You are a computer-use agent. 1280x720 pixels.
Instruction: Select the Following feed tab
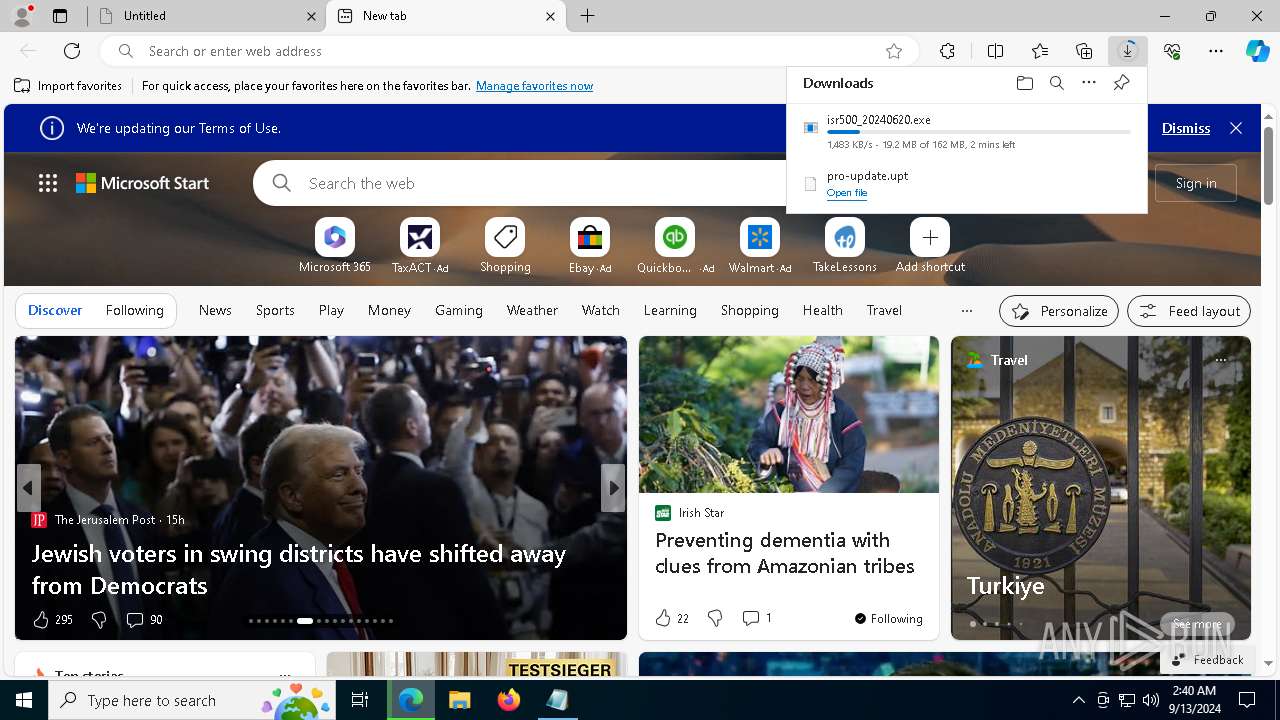[134, 311]
